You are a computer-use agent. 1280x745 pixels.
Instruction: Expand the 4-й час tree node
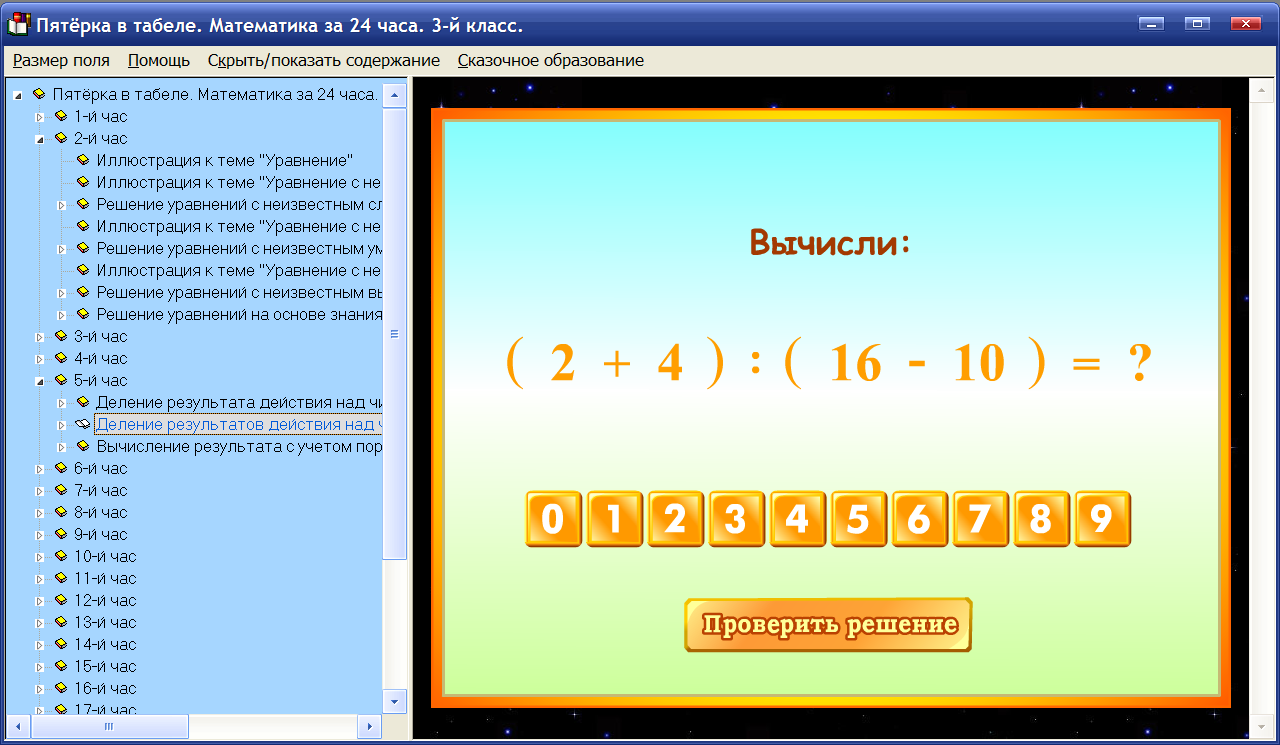[x=40, y=359]
